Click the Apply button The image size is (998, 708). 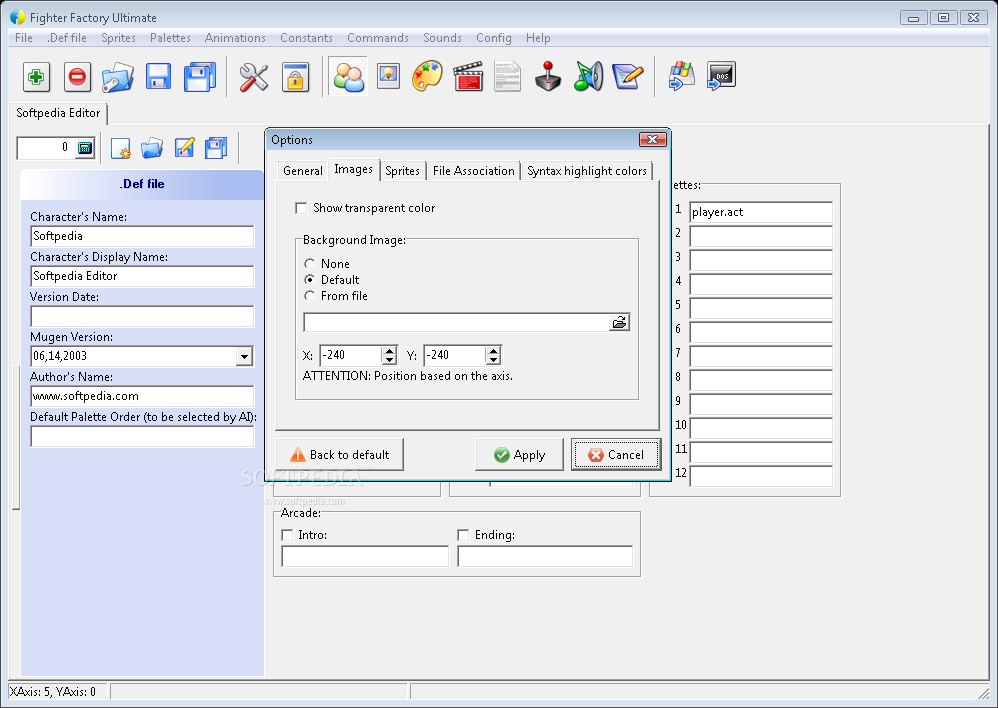519,455
